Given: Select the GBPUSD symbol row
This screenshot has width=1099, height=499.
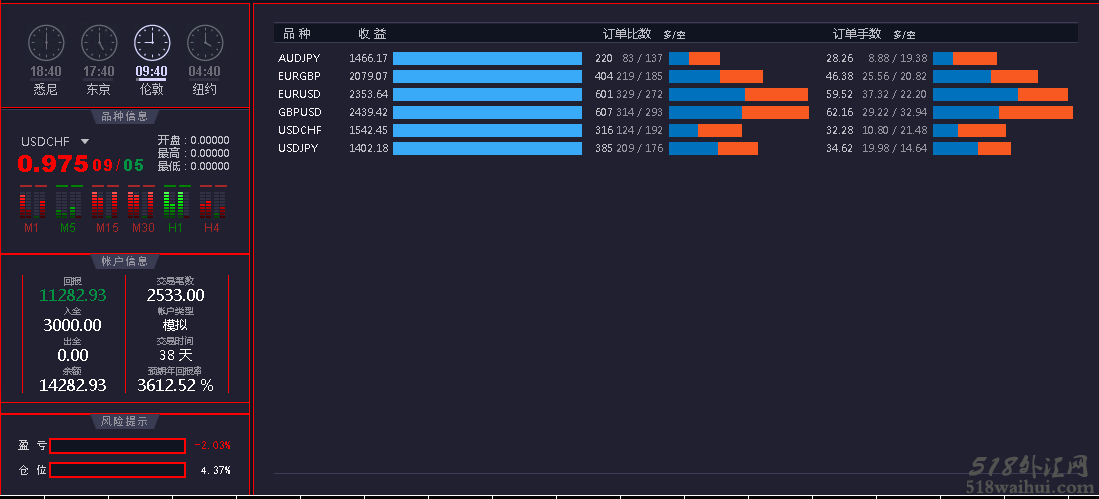Looking at the screenshot, I should pos(299,112).
